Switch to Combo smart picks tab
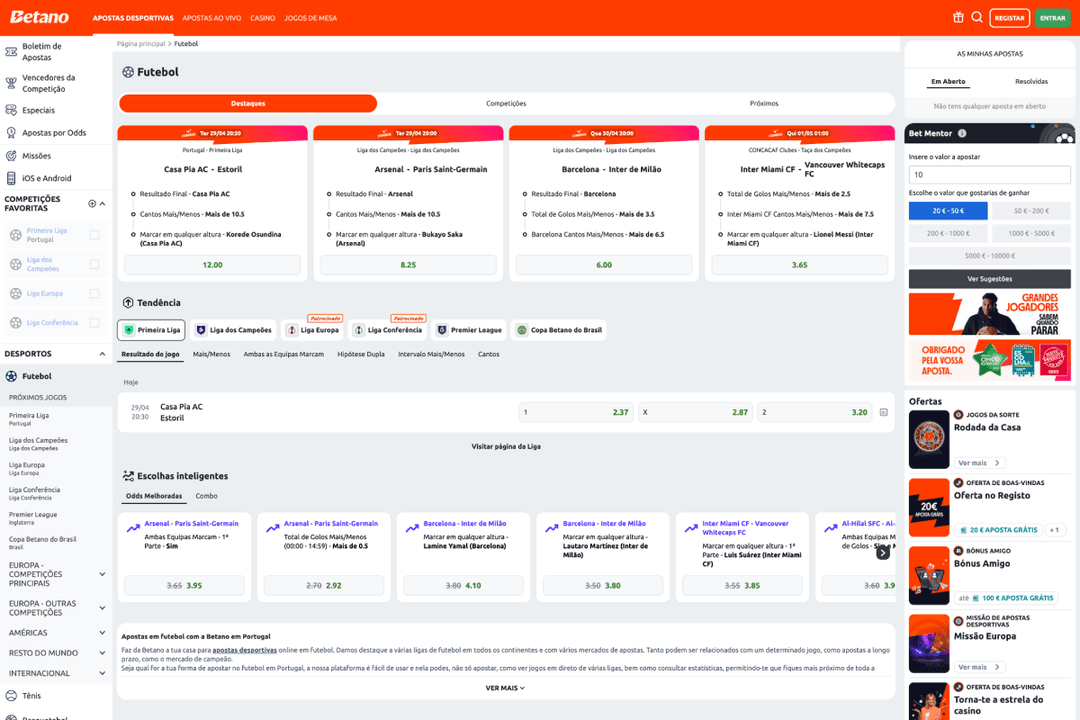The height and width of the screenshot is (720, 1080). coord(206,496)
